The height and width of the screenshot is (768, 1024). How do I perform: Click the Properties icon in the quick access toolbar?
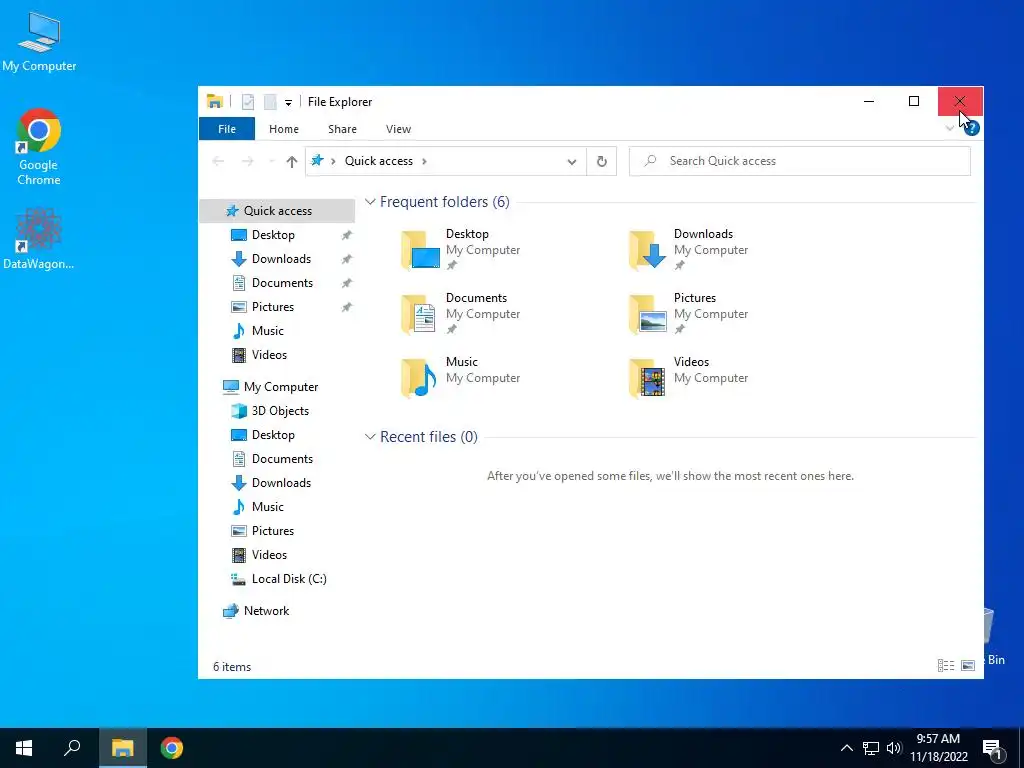tap(248, 102)
